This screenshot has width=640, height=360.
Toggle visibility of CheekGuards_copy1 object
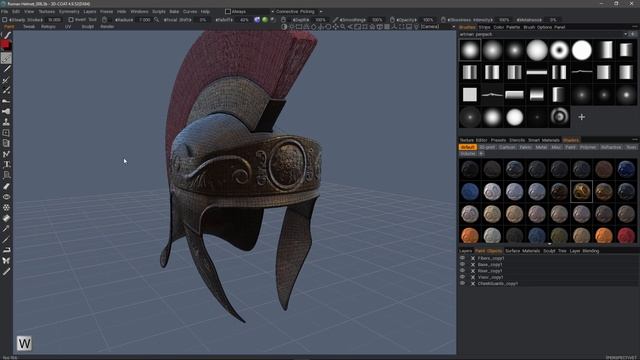(462, 283)
